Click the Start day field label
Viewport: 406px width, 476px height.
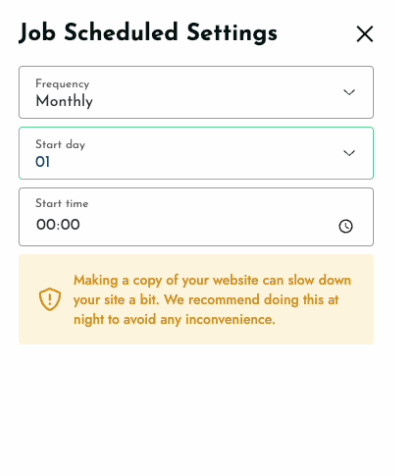(60, 145)
